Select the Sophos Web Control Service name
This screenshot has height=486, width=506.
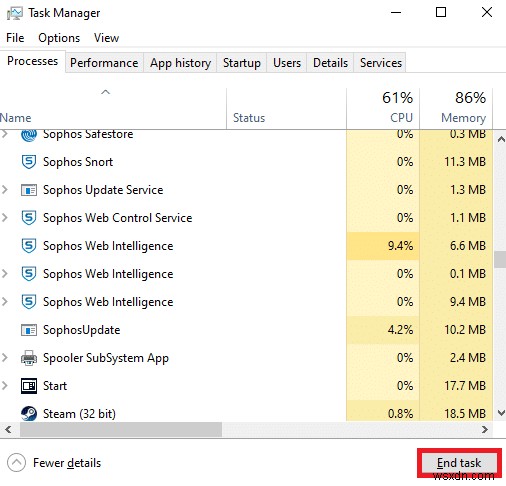click(118, 218)
